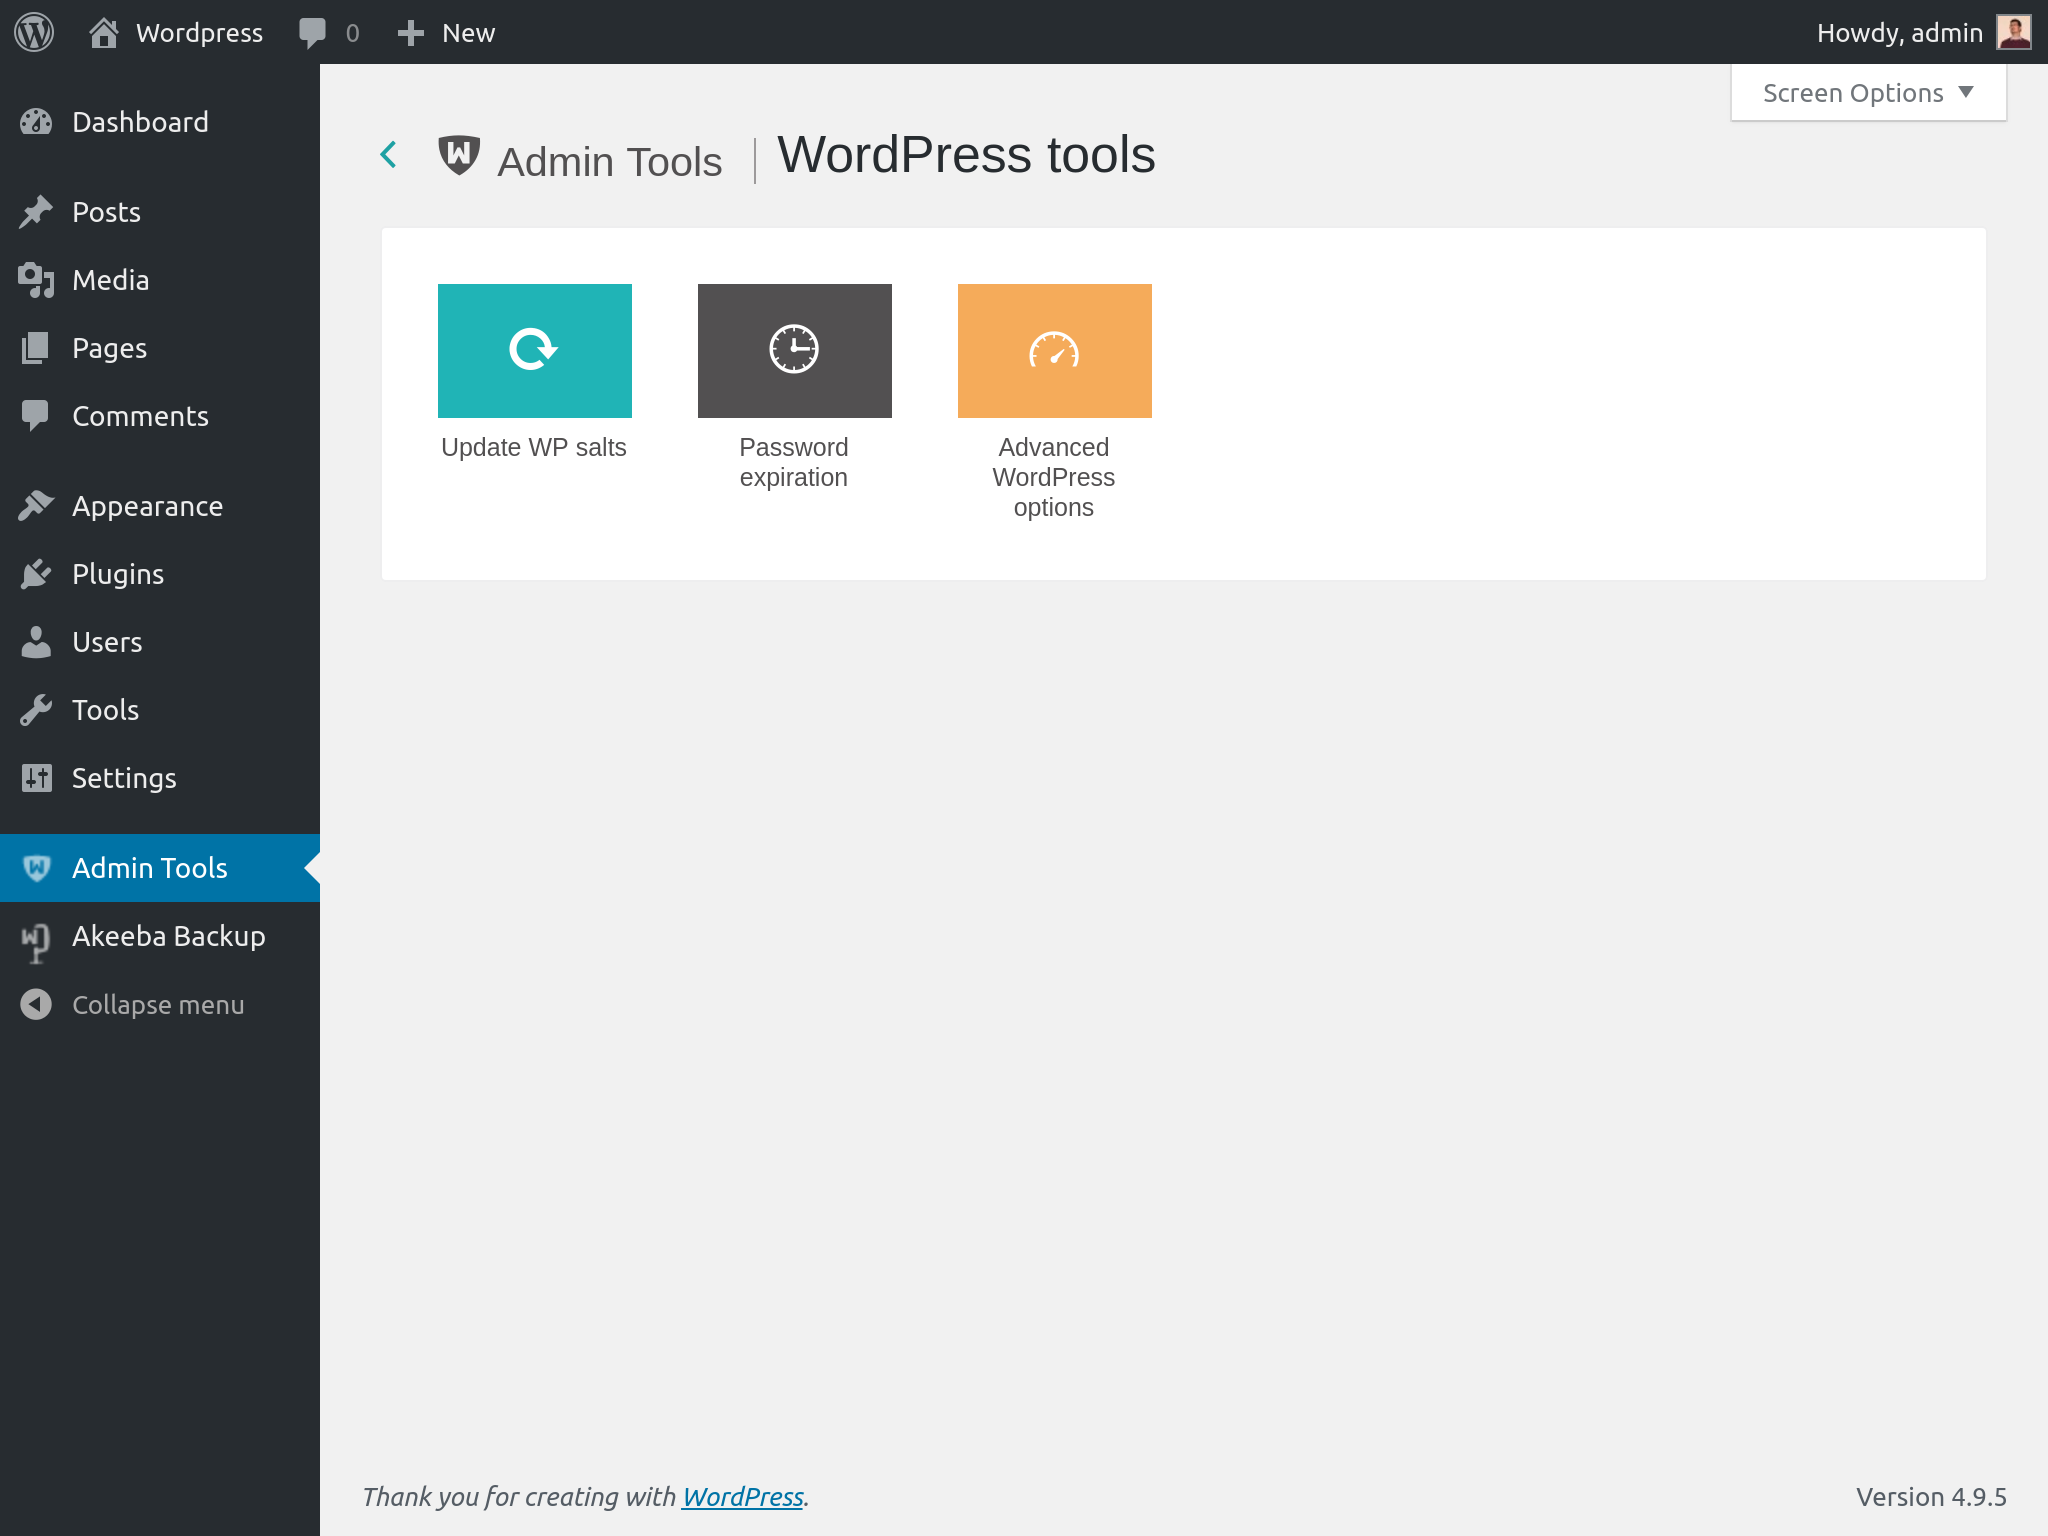Expand the Screen Options dropdown
The image size is (2048, 1536).
click(x=1867, y=93)
